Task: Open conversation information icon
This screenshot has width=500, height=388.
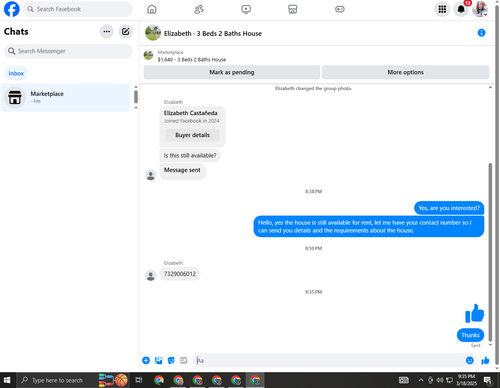Action: click(481, 33)
